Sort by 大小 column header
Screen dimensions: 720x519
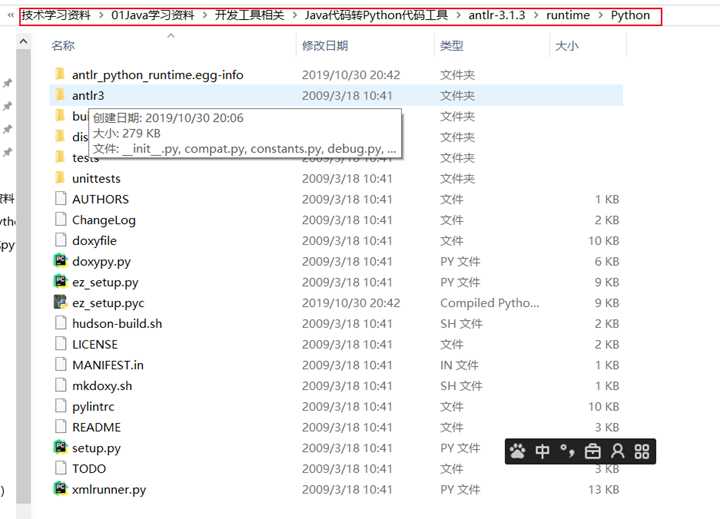click(567, 45)
